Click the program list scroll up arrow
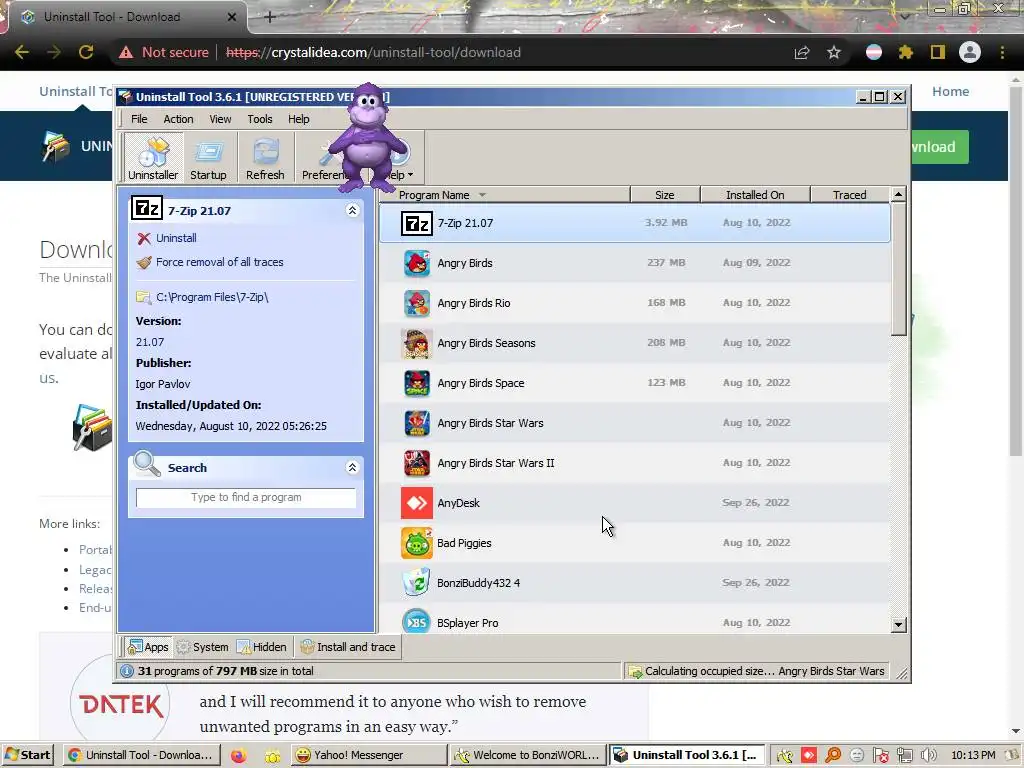The image size is (1024, 768). click(899, 195)
